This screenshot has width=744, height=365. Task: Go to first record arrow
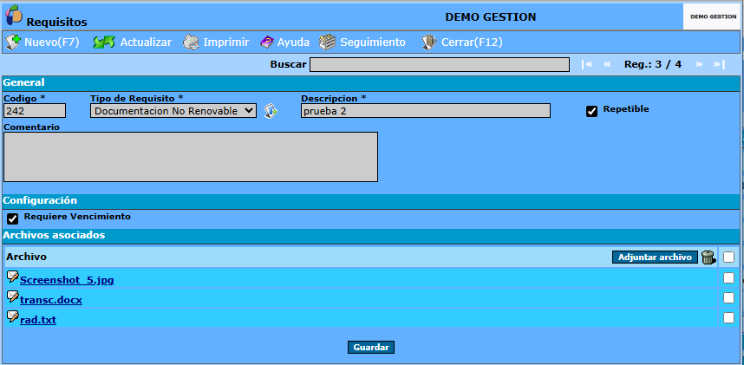587,64
